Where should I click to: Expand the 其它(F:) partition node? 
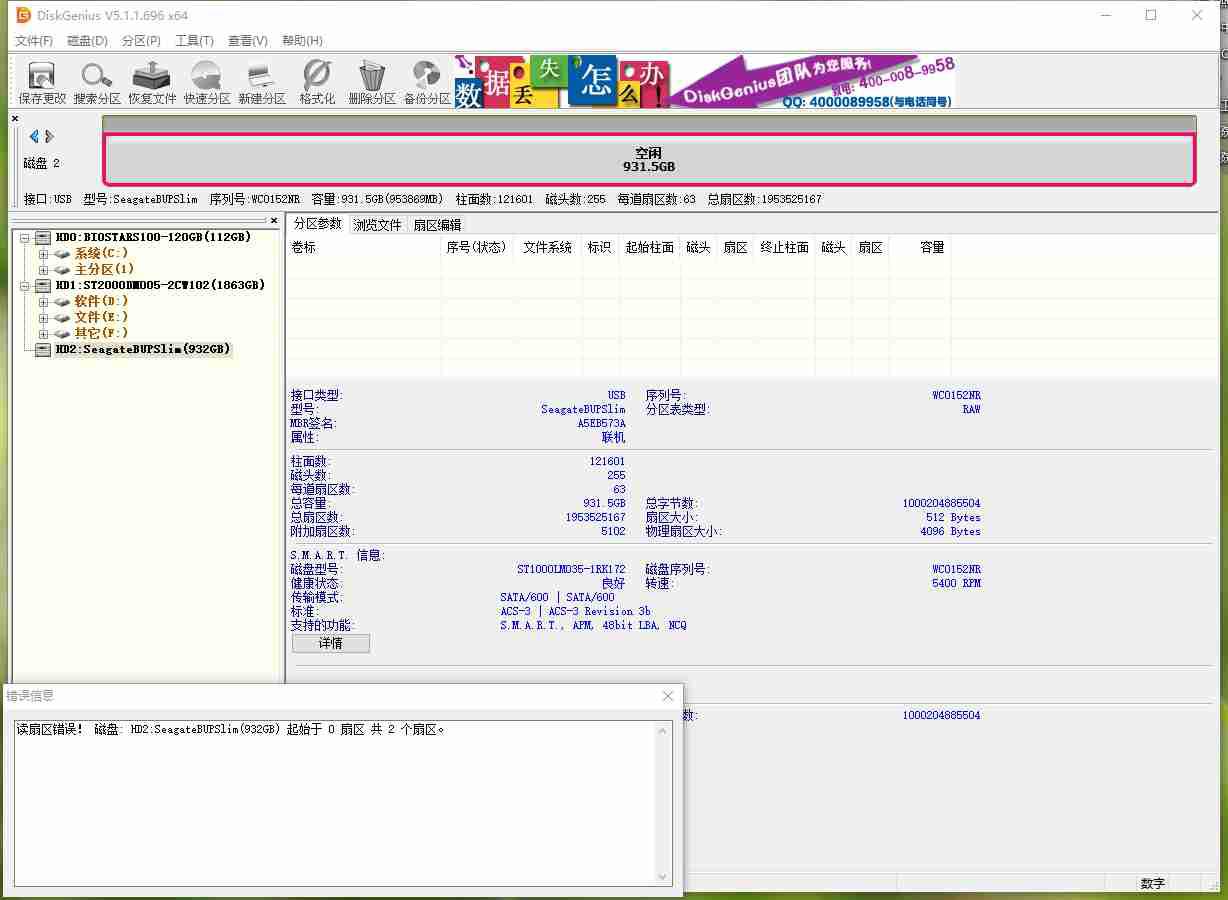(43, 334)
